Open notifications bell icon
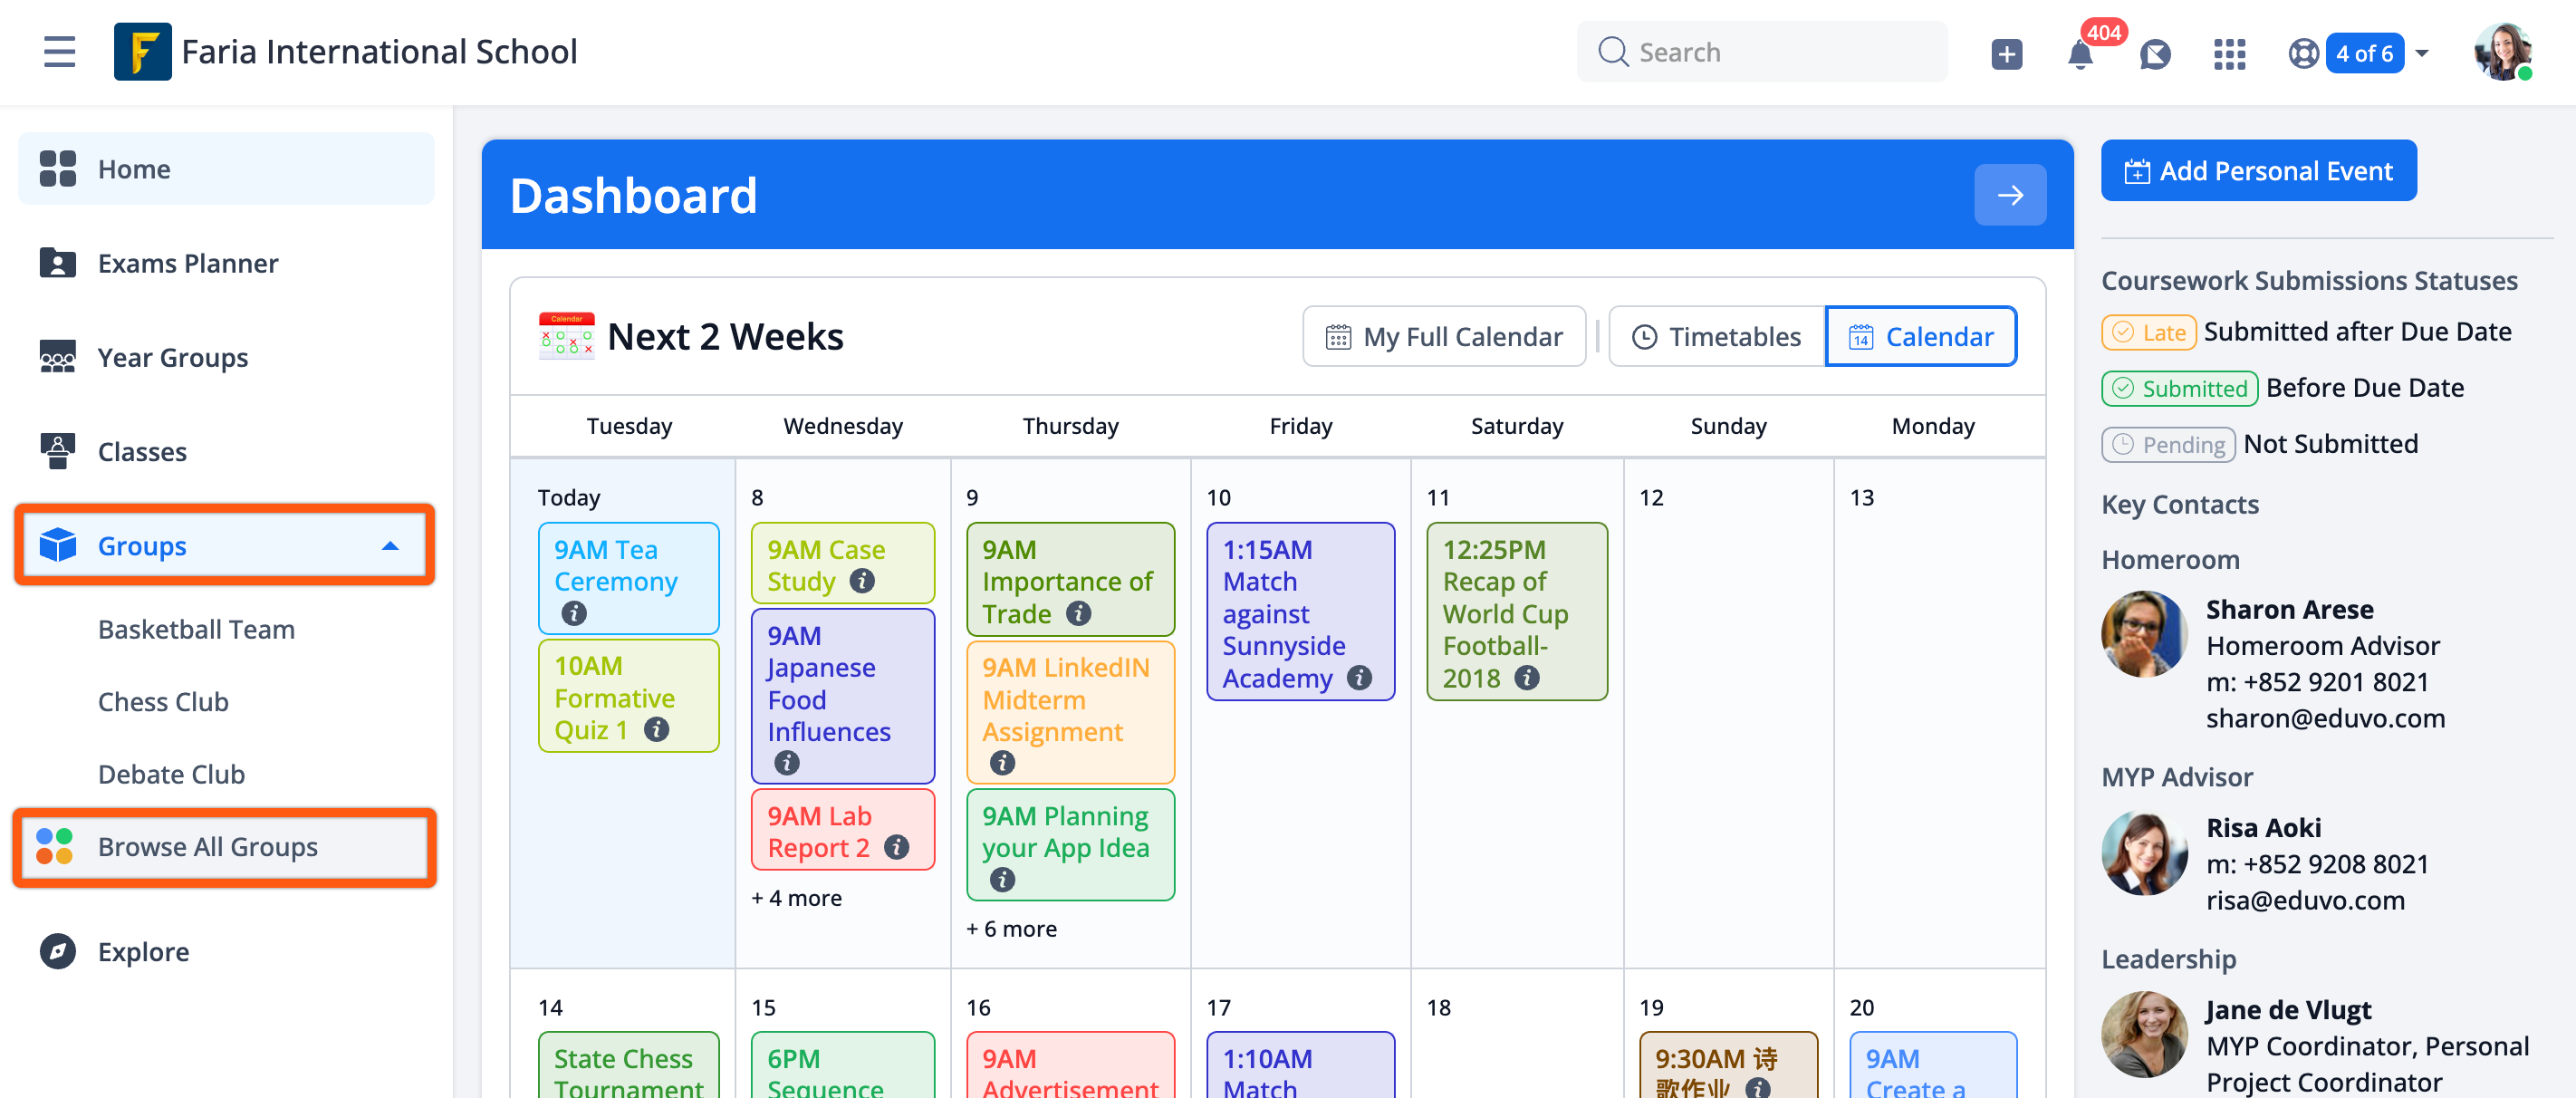Screen dimensions: 2576x1098 [x=2079, y=54]
